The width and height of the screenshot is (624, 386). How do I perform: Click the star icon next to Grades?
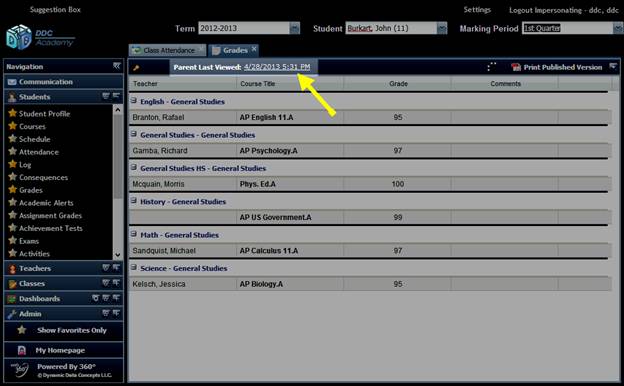click(13, 190)
